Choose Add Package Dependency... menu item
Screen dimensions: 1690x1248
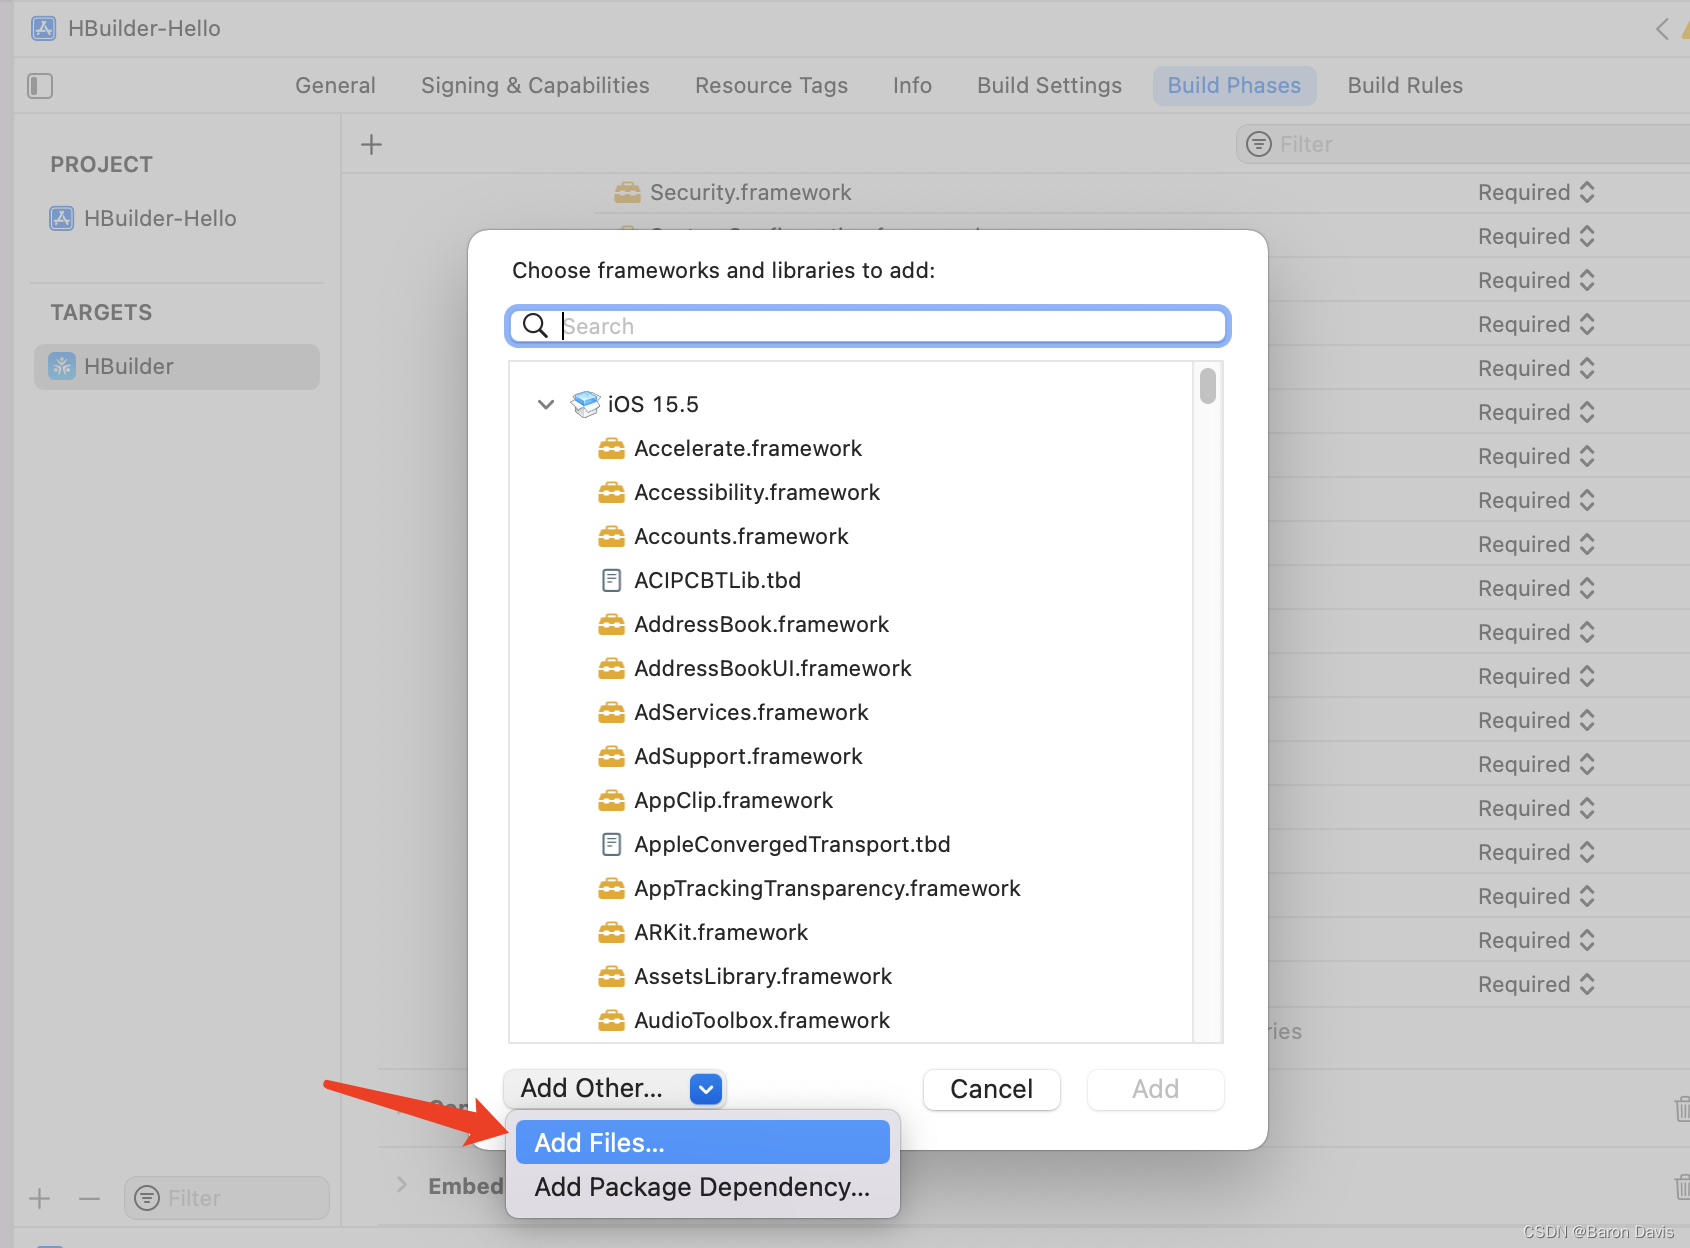(703, 1187)
